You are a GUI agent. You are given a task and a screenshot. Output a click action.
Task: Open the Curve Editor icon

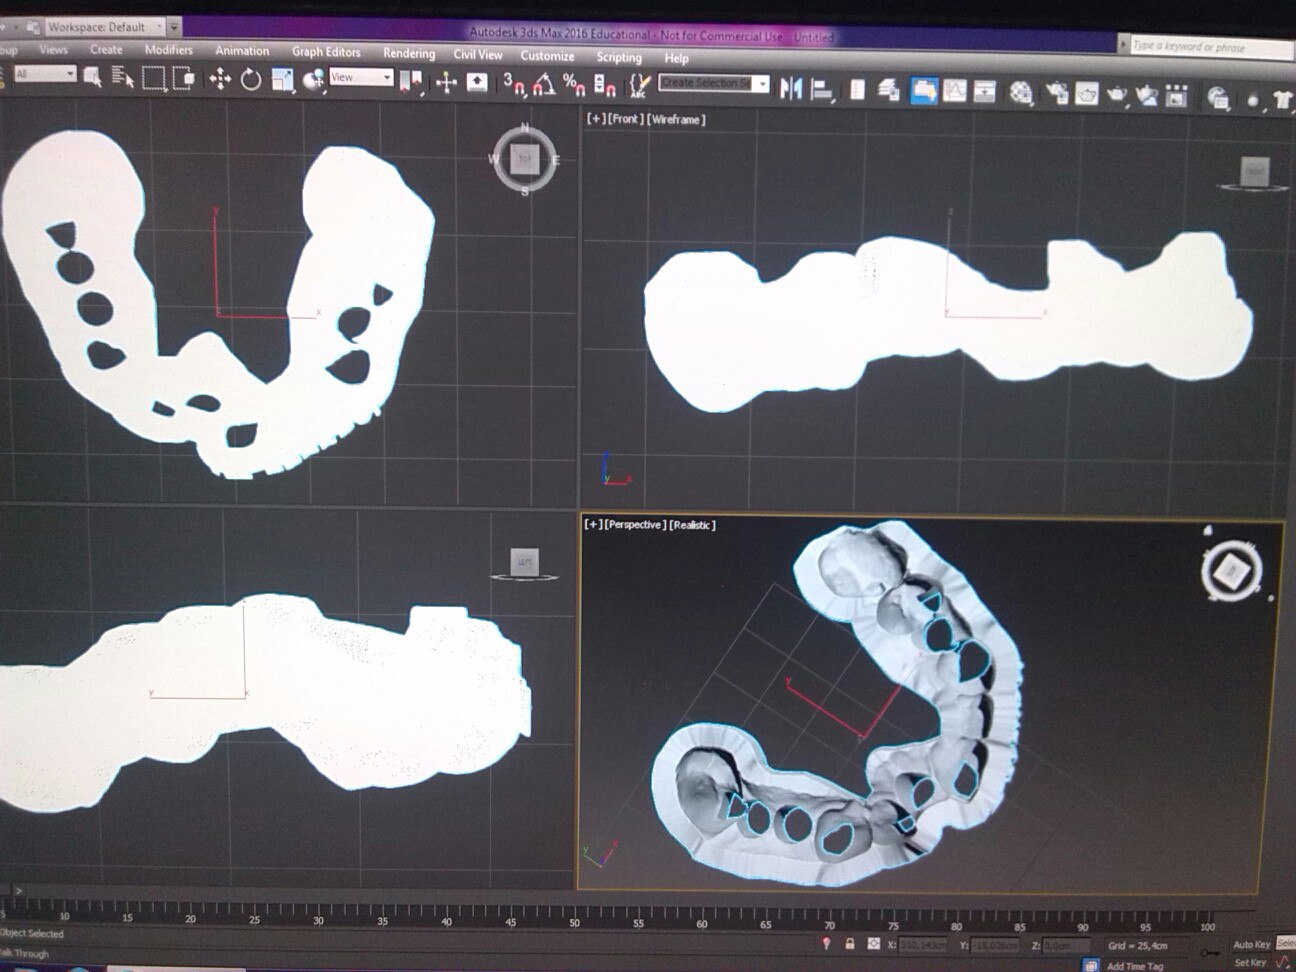tap(955, 91)
